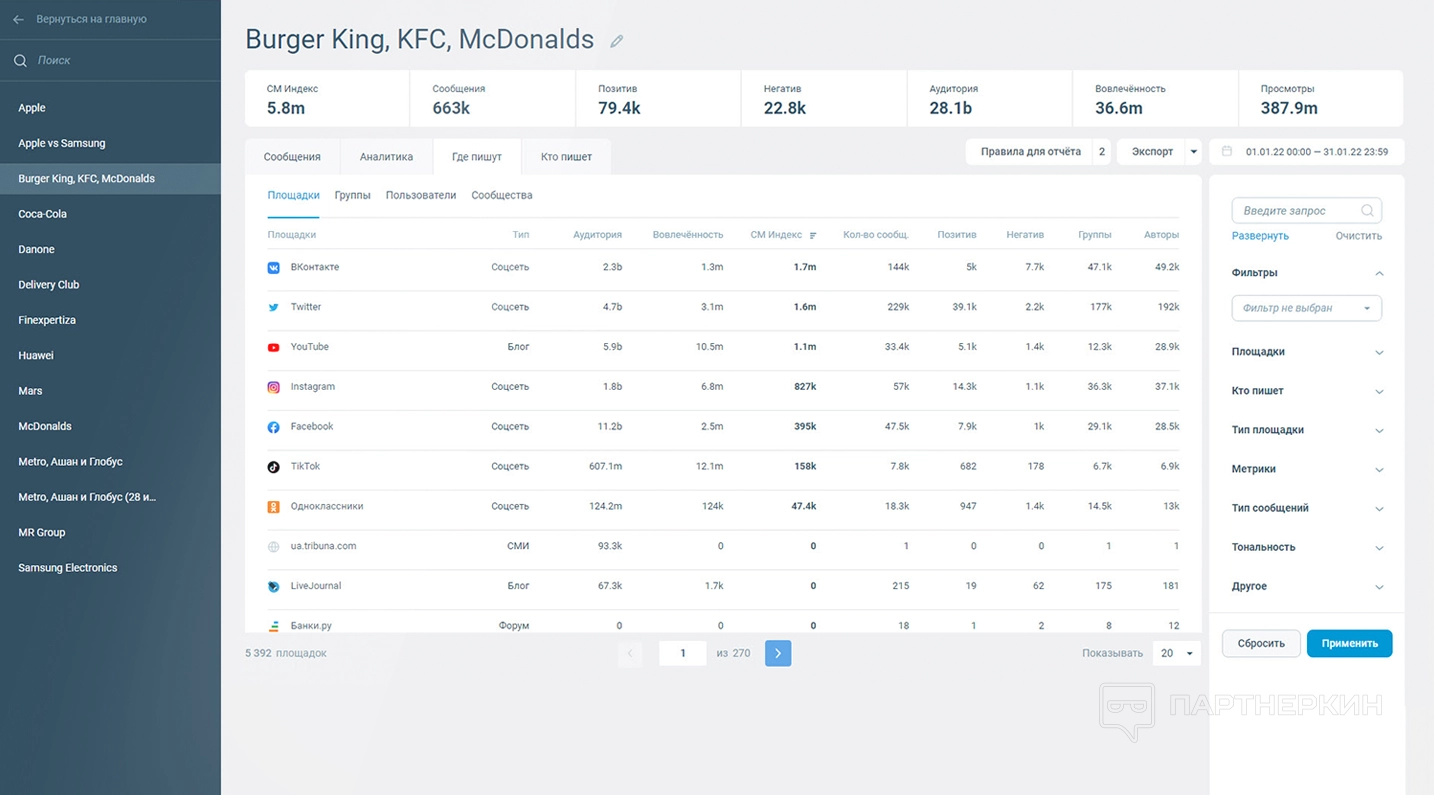Sort table by Аудитория column header

pos(597,235)
